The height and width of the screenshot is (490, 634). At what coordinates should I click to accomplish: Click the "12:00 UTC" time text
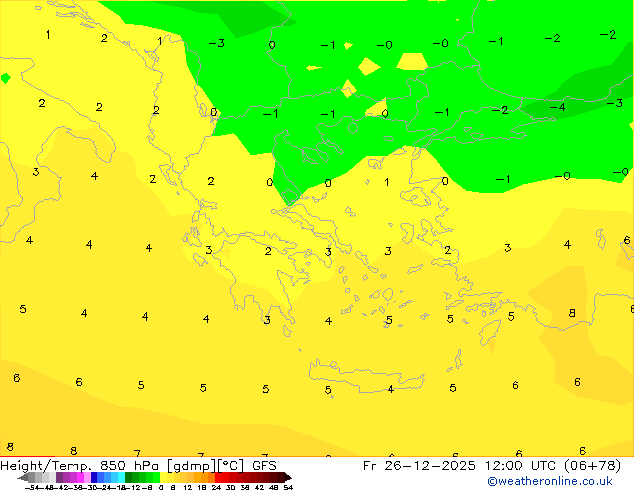tap(521, 466)
